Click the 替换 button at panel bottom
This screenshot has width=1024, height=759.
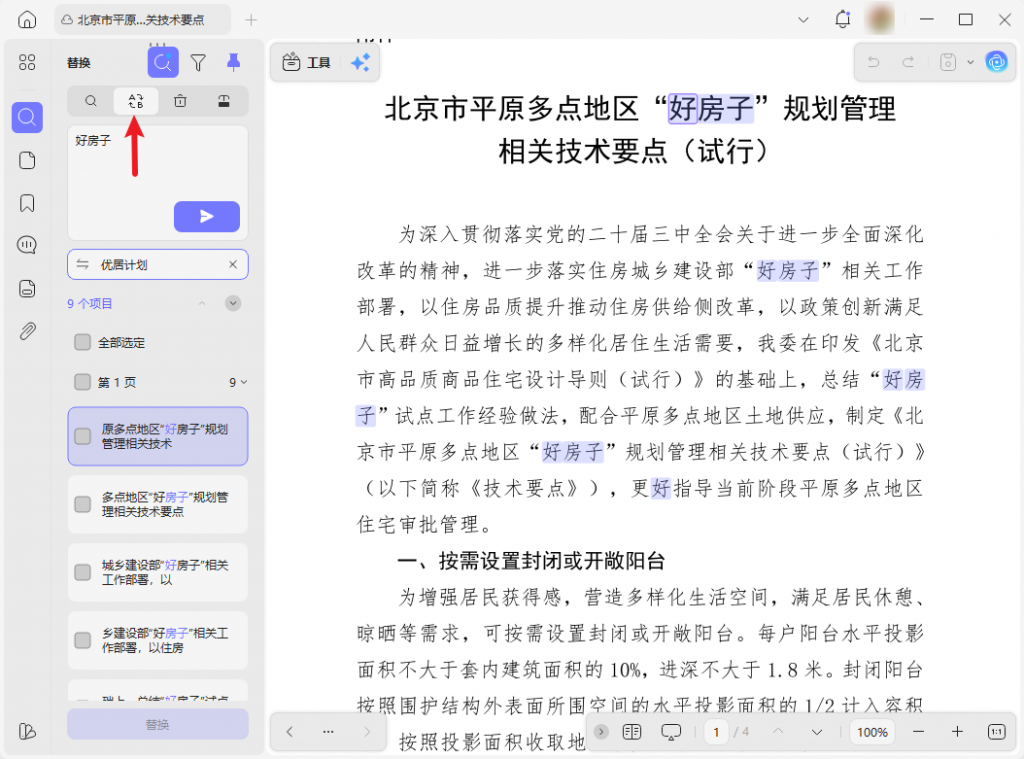pos(158,724)
